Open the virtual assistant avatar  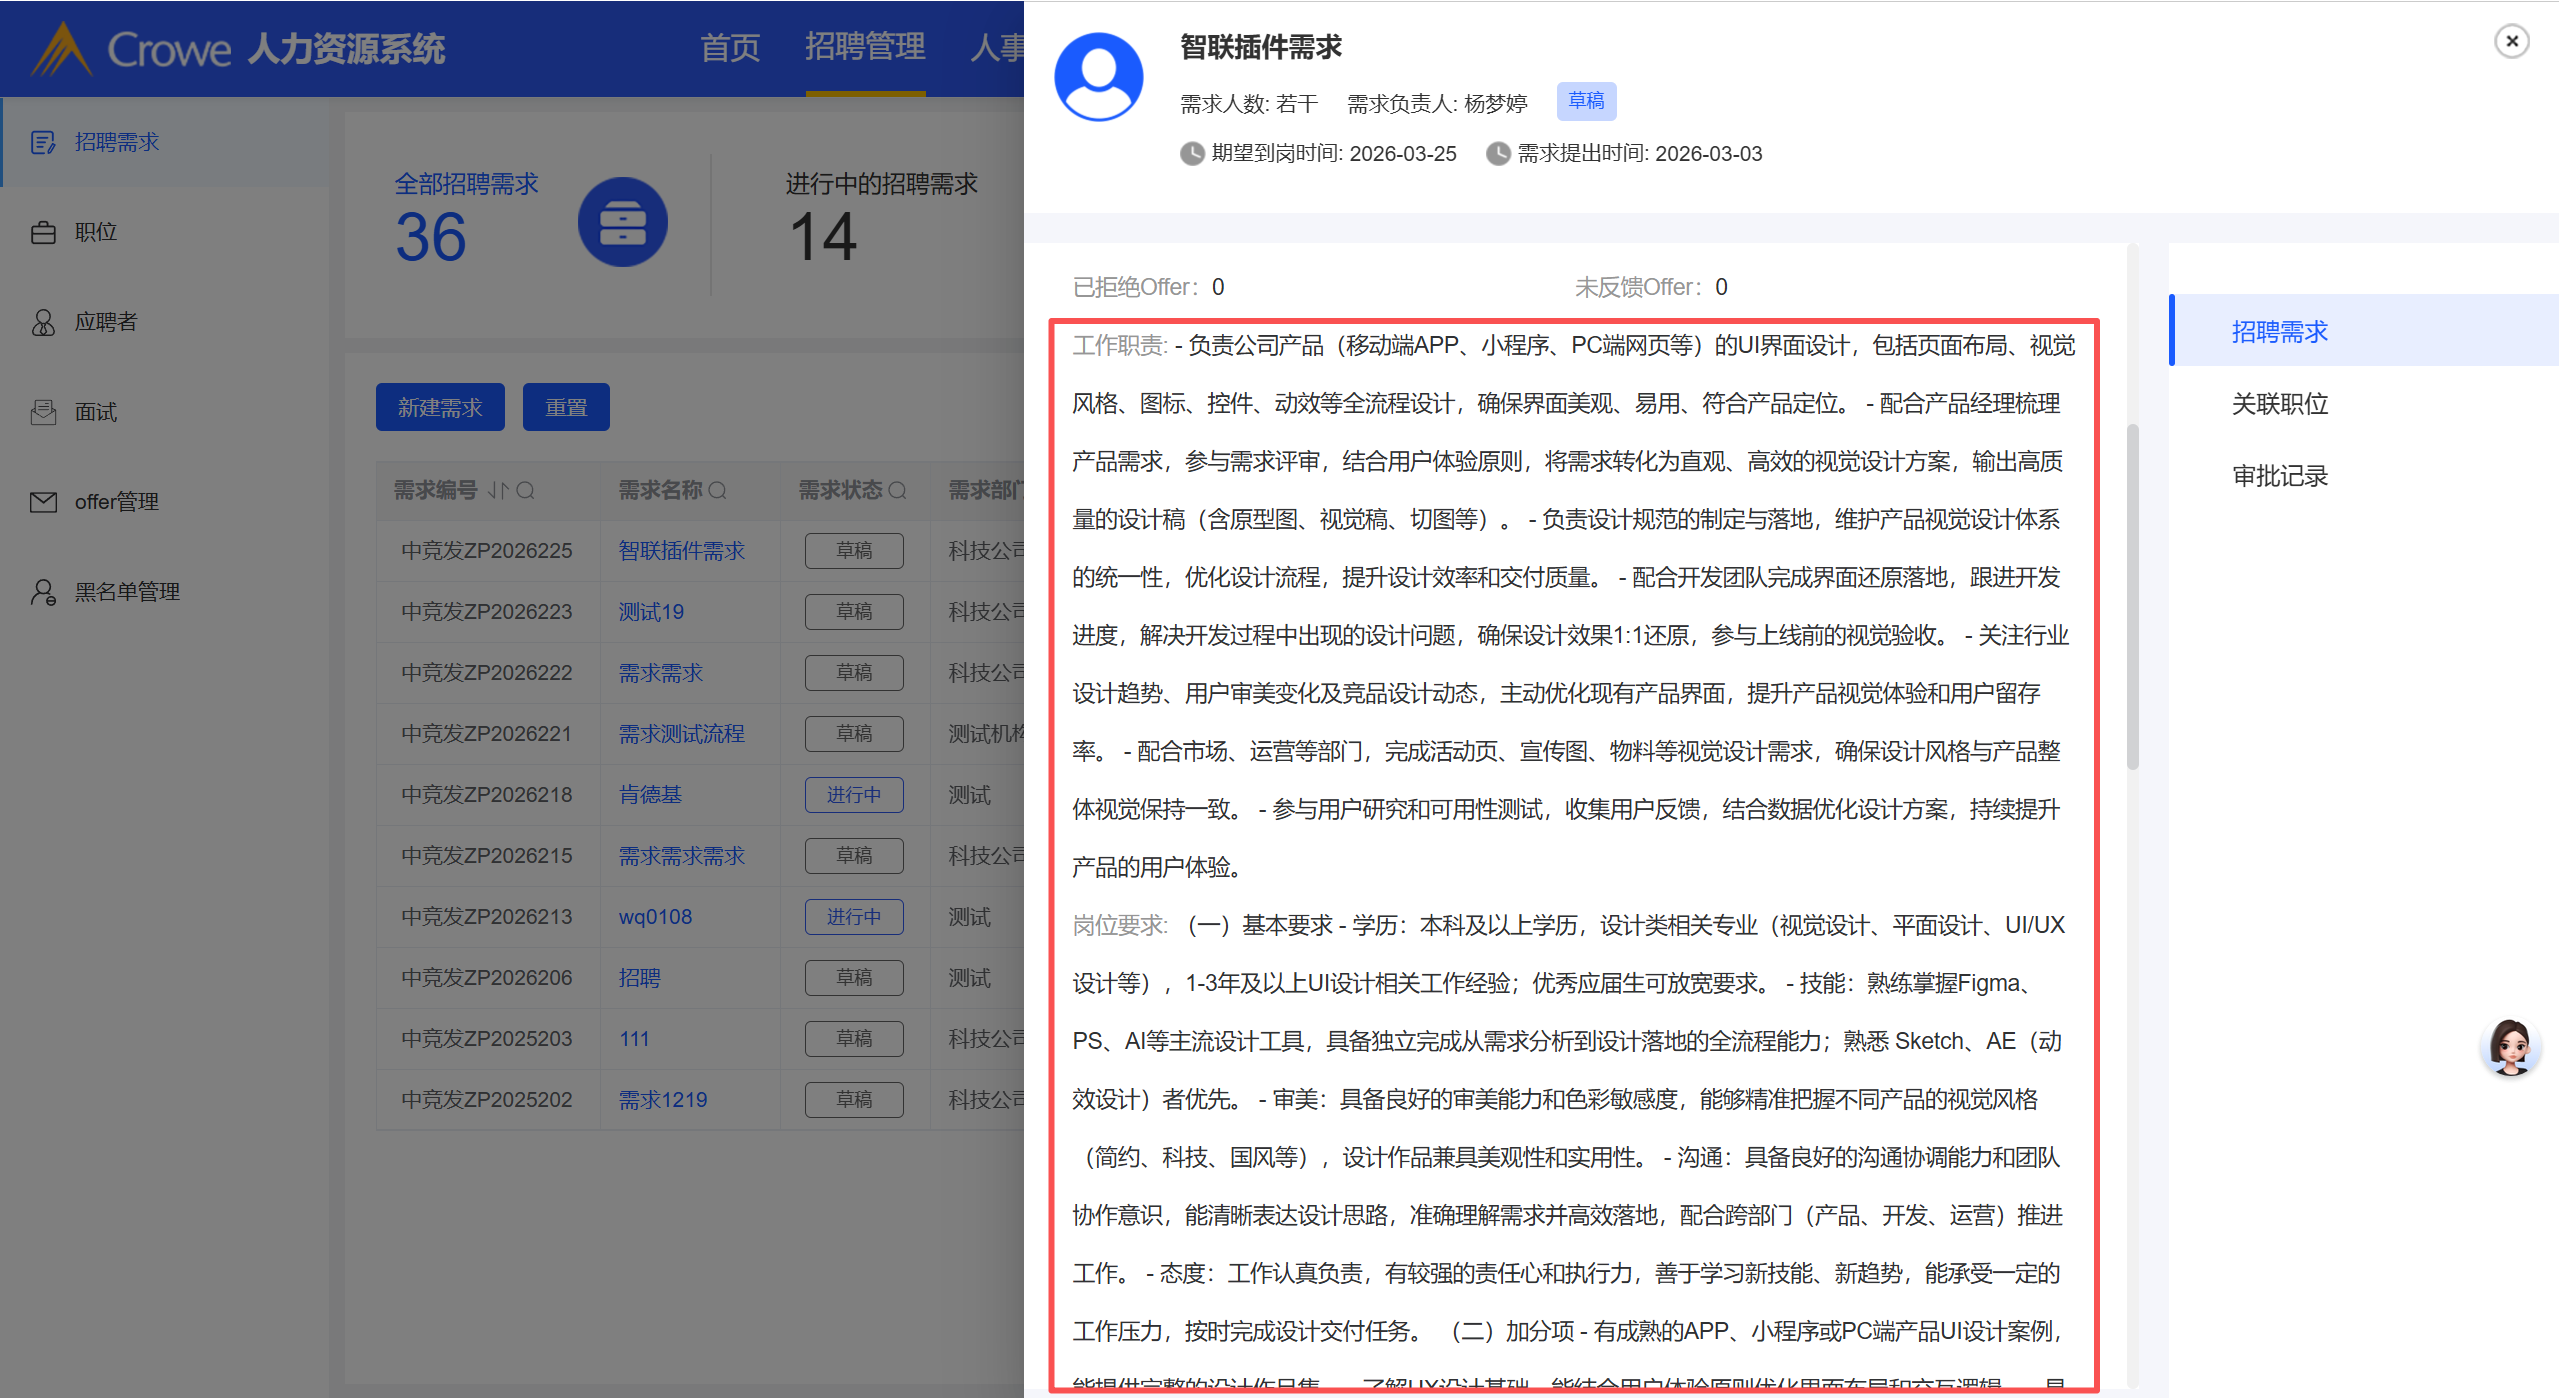(x=2510, y=1047)
